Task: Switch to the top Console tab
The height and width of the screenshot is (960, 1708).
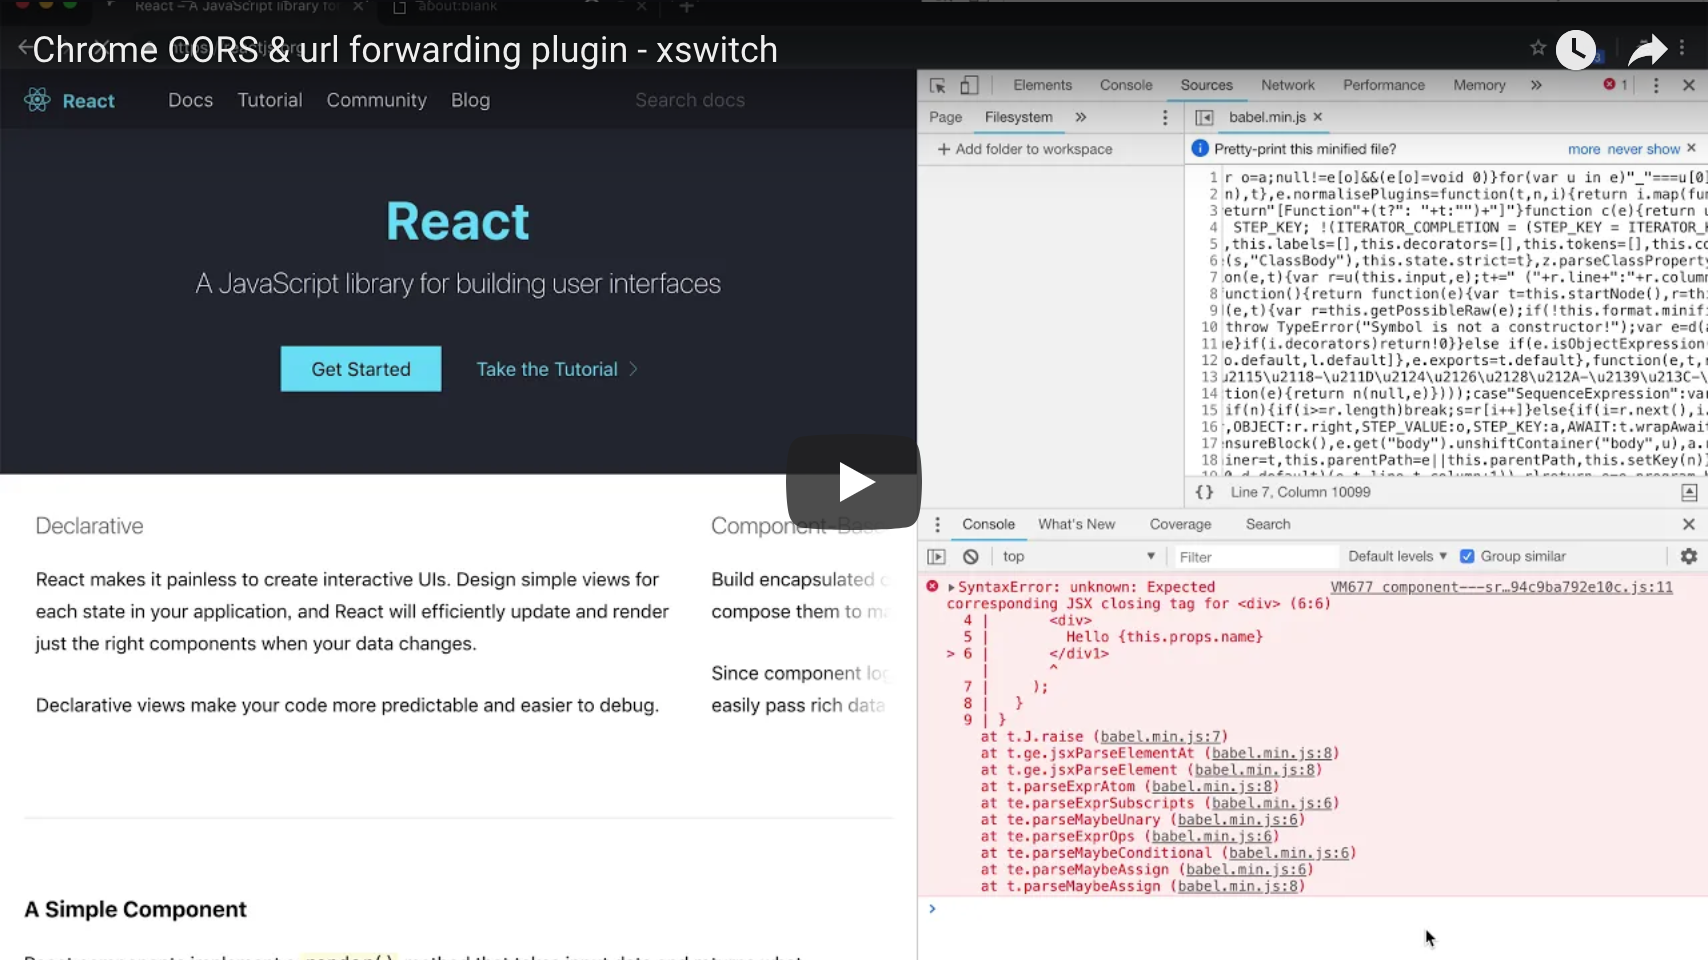Action: [x=1126, y=85]
